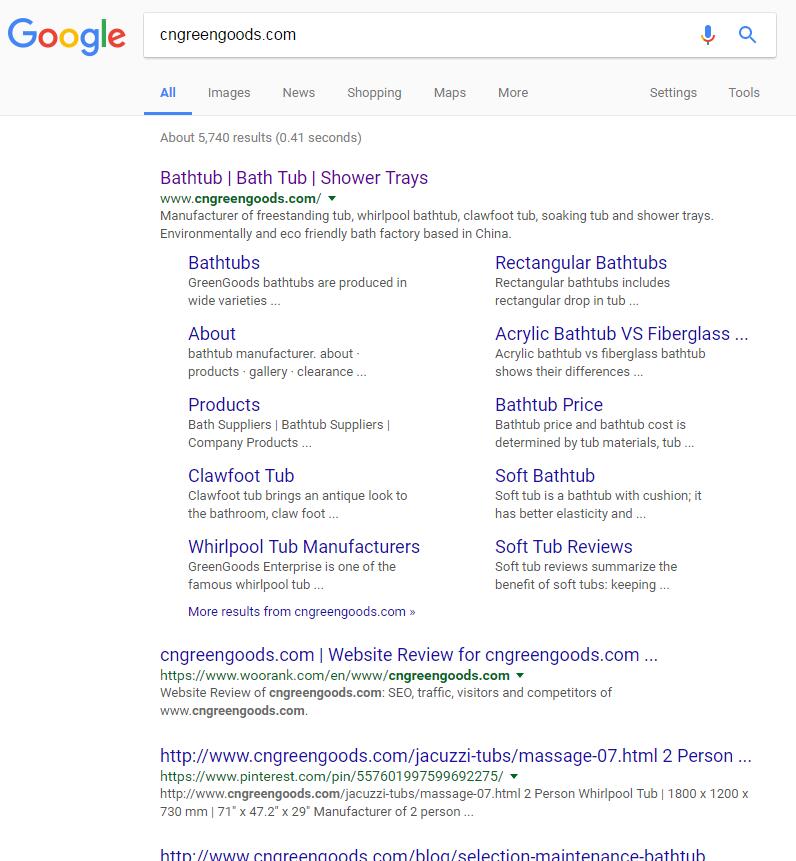This screenshot has height=861, width=796.
Task: Open the Products sitelink
Action: point(223,405)
